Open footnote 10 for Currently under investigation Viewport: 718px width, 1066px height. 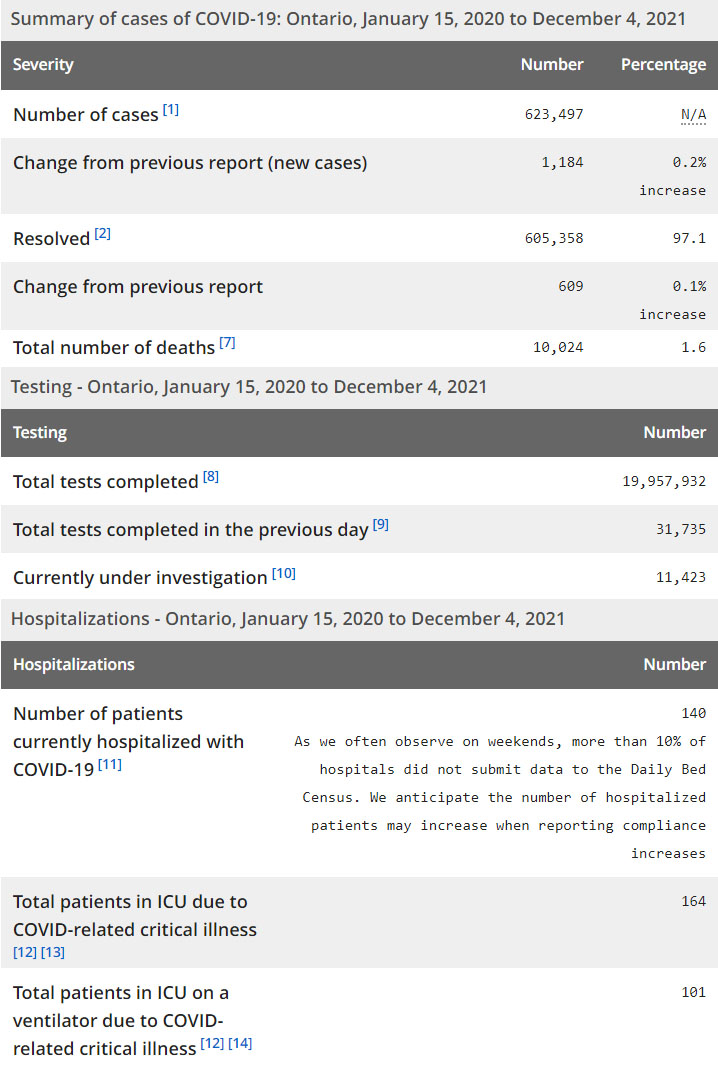click(x=284, y=574)
